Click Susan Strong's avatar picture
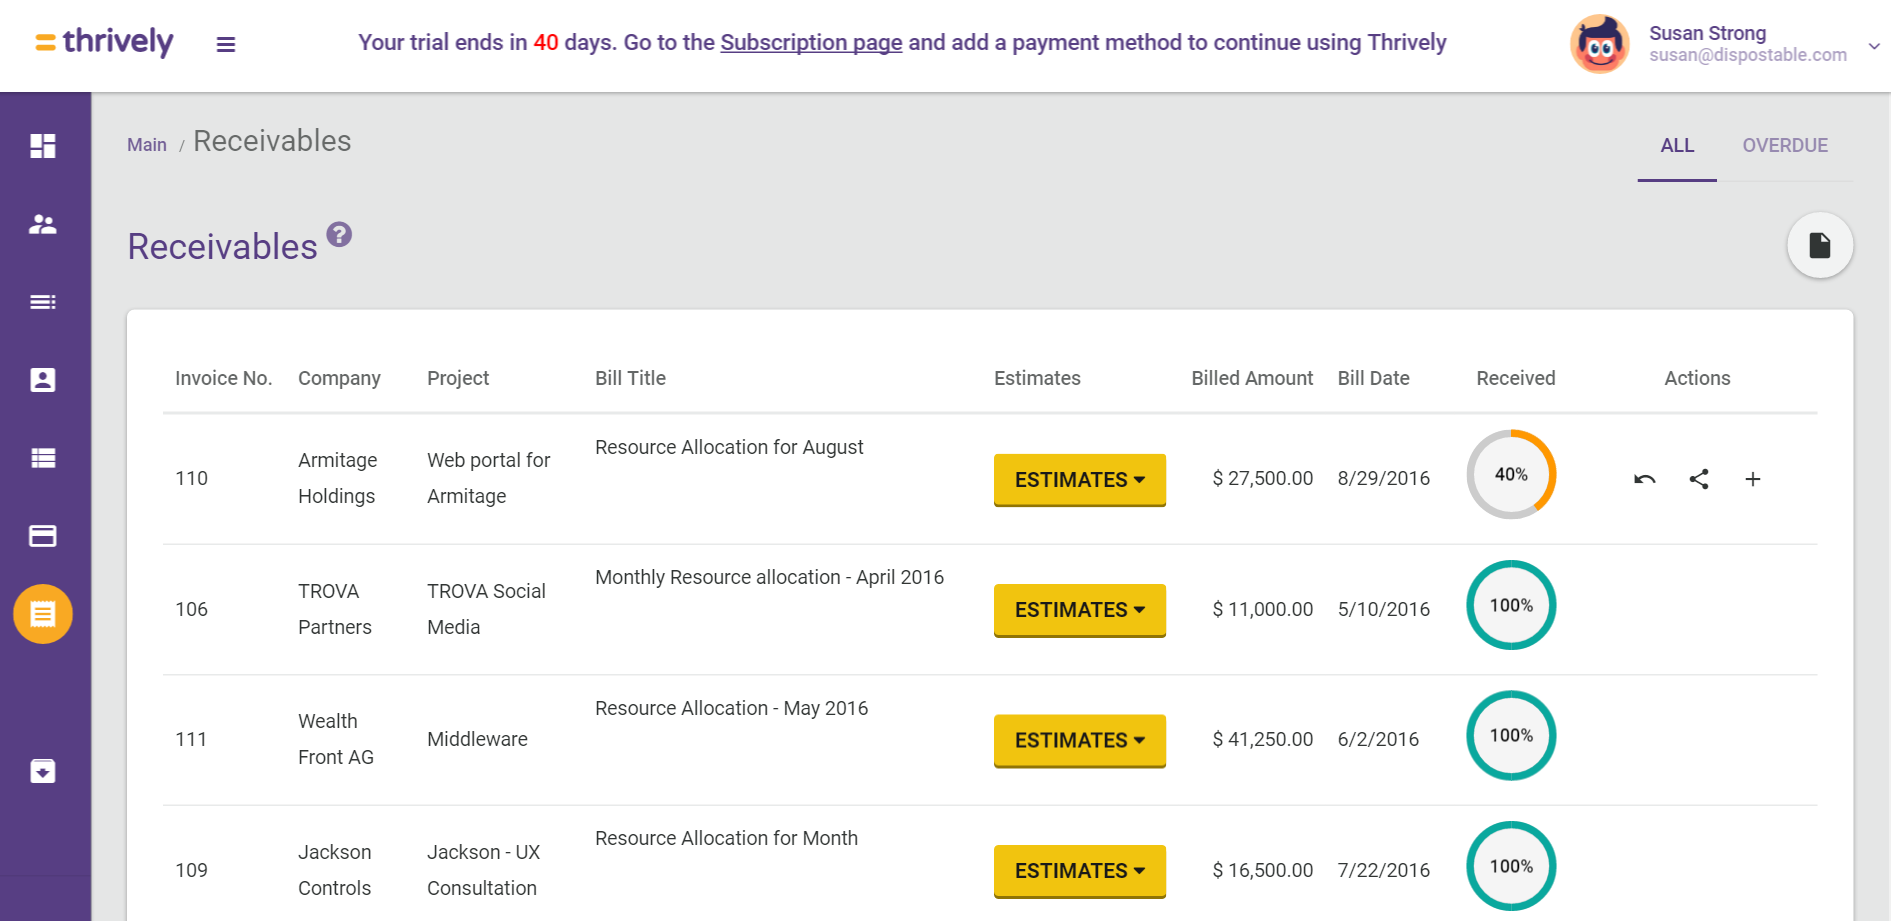The image size is (1891, 921). (x=1600, y=44)
